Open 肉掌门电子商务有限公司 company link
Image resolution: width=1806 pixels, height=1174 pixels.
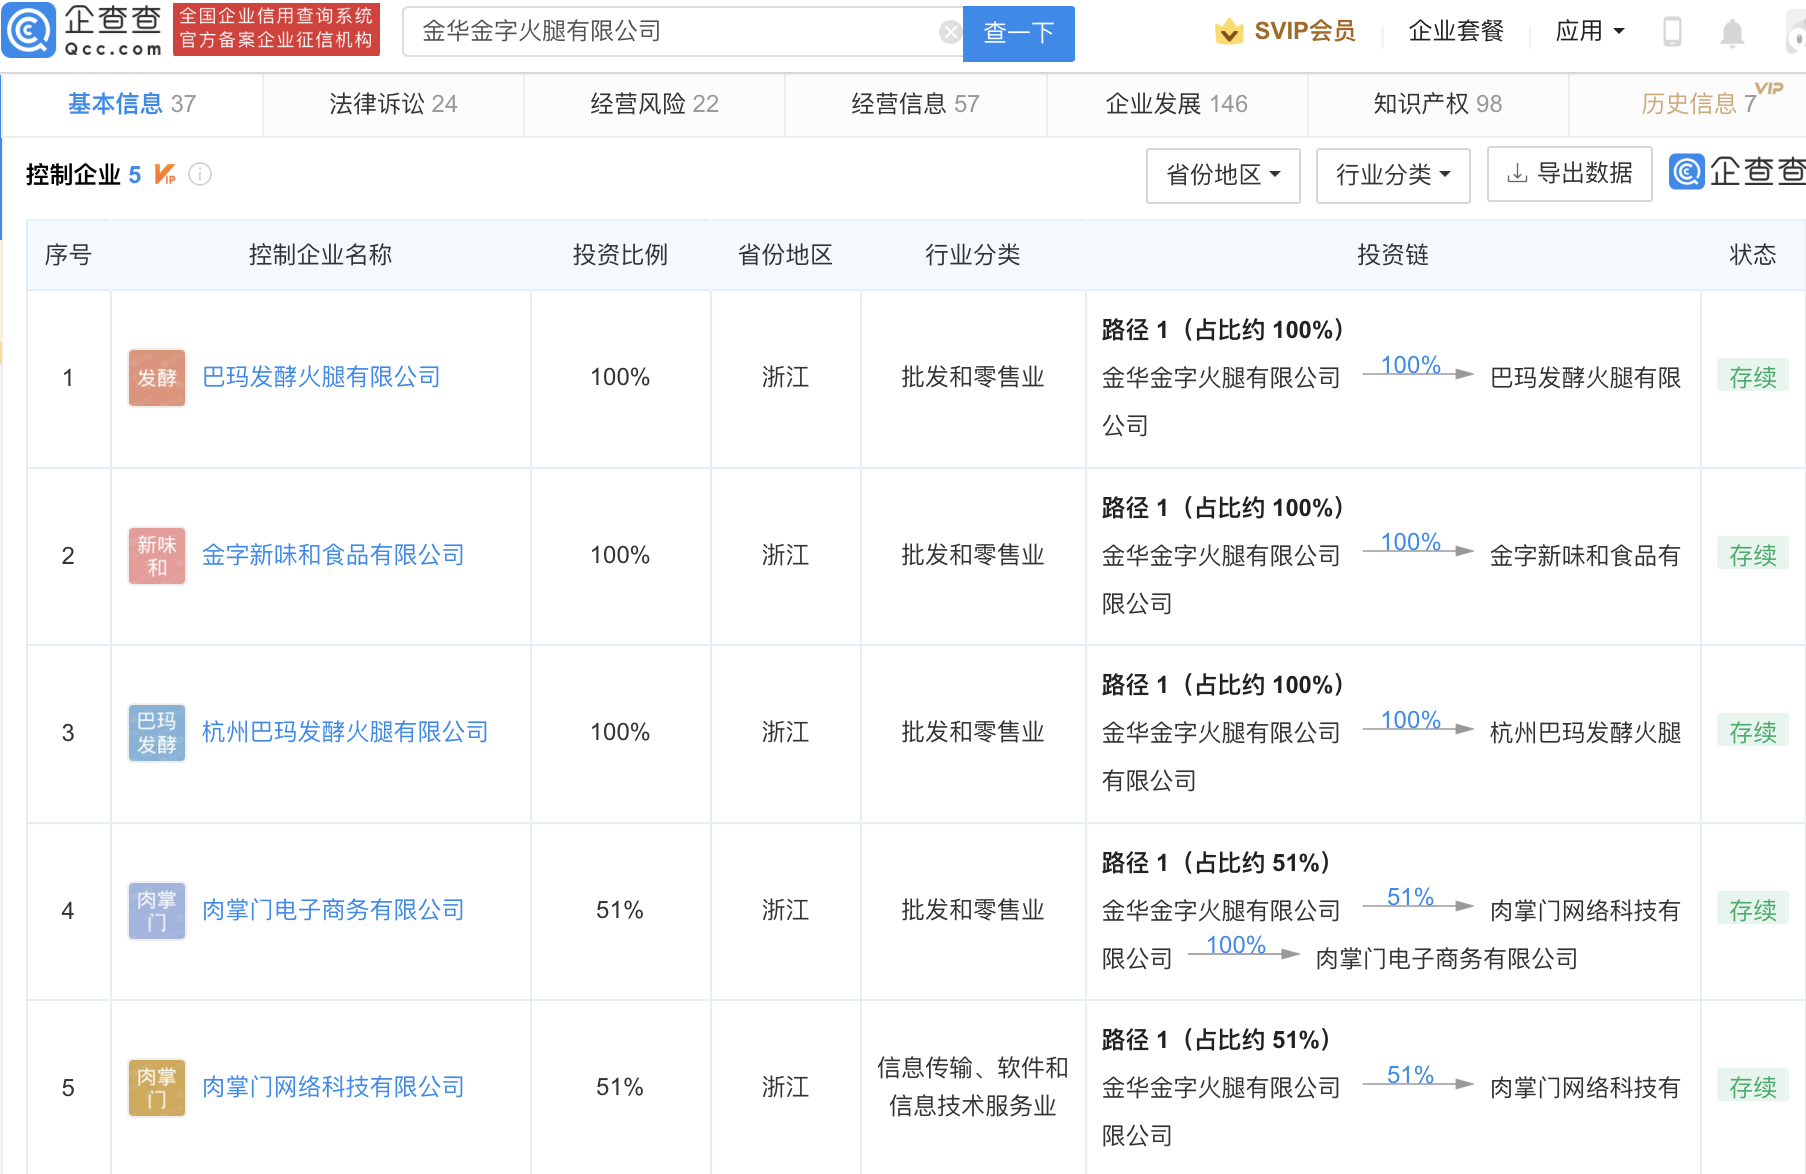point(333,910)
